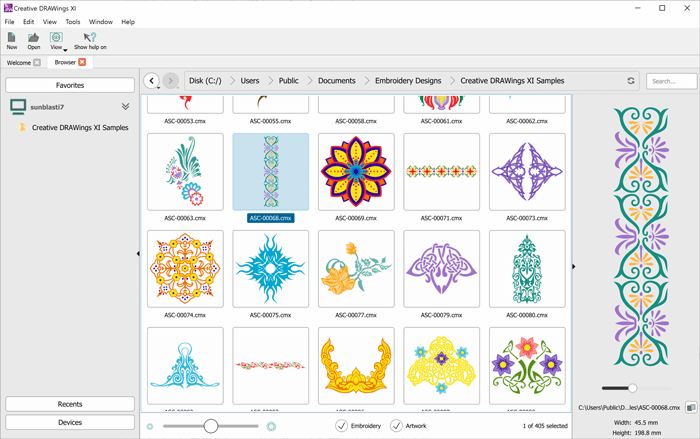Click the Devices button
Image resolution: width=700 pixels, height=439 pixels.
tap(70, 423)
